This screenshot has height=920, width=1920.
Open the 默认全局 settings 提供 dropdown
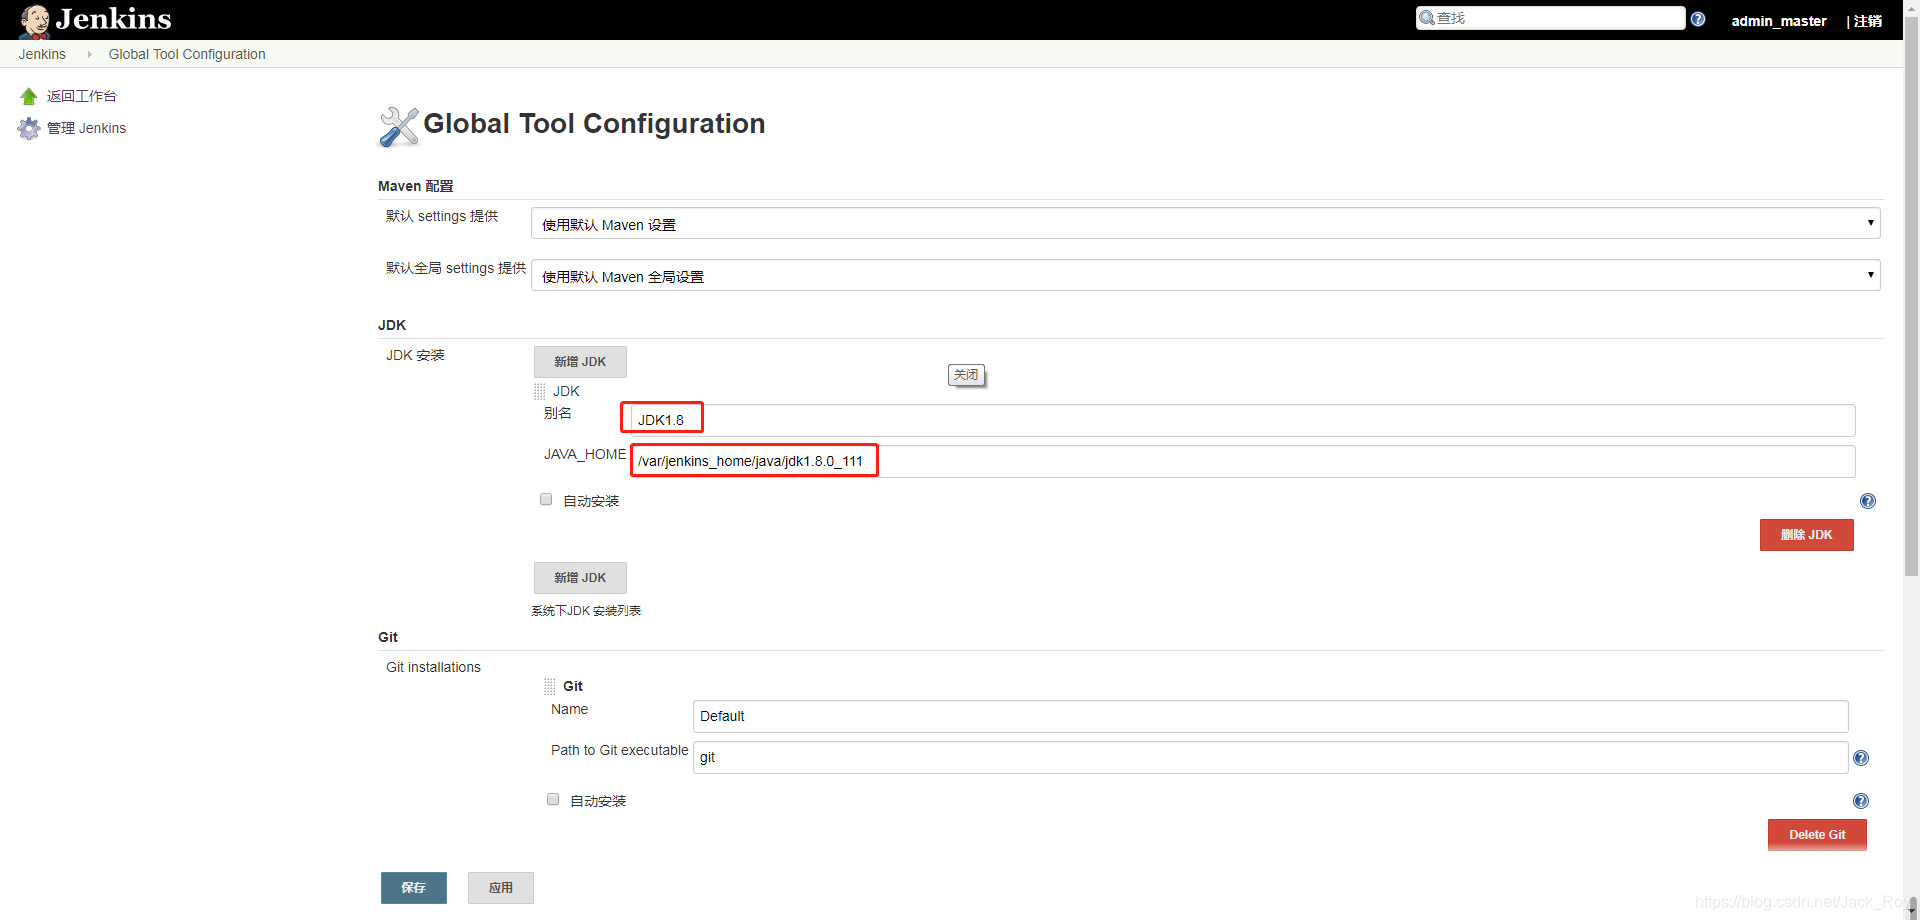click(1205, 275)
